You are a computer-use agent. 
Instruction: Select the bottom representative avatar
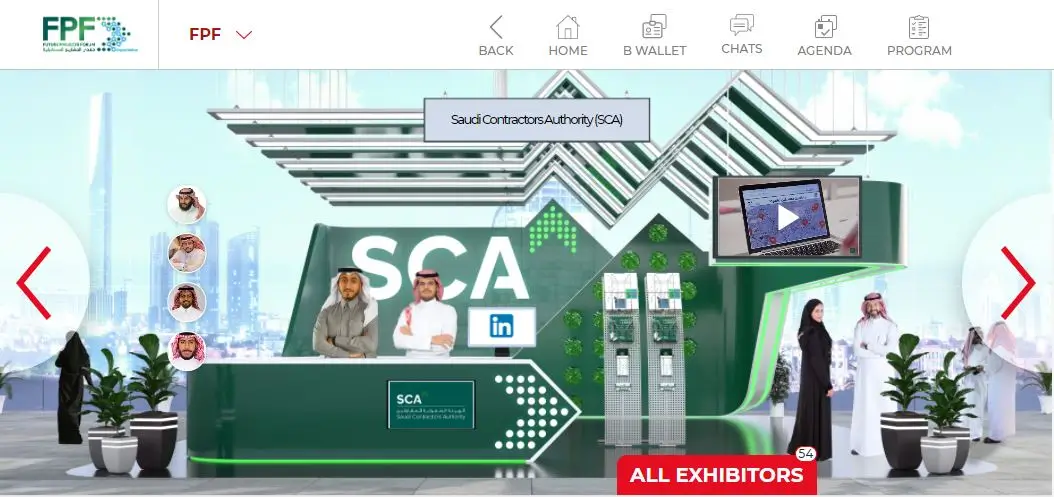187,350
